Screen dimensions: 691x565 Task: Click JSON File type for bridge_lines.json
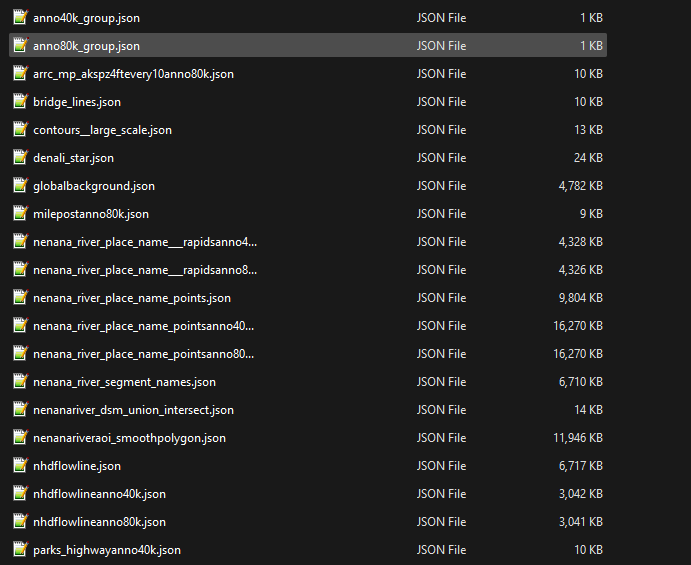441,102
